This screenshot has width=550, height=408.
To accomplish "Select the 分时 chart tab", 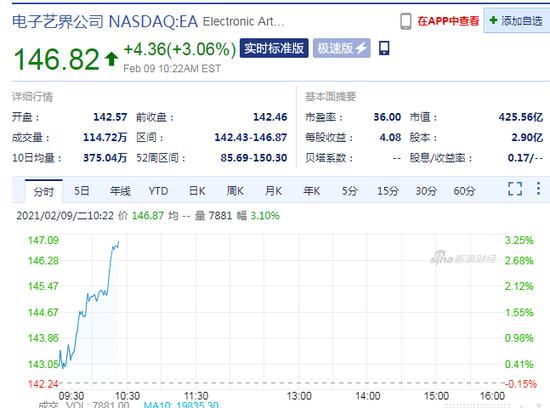I will tap(43, 191).
